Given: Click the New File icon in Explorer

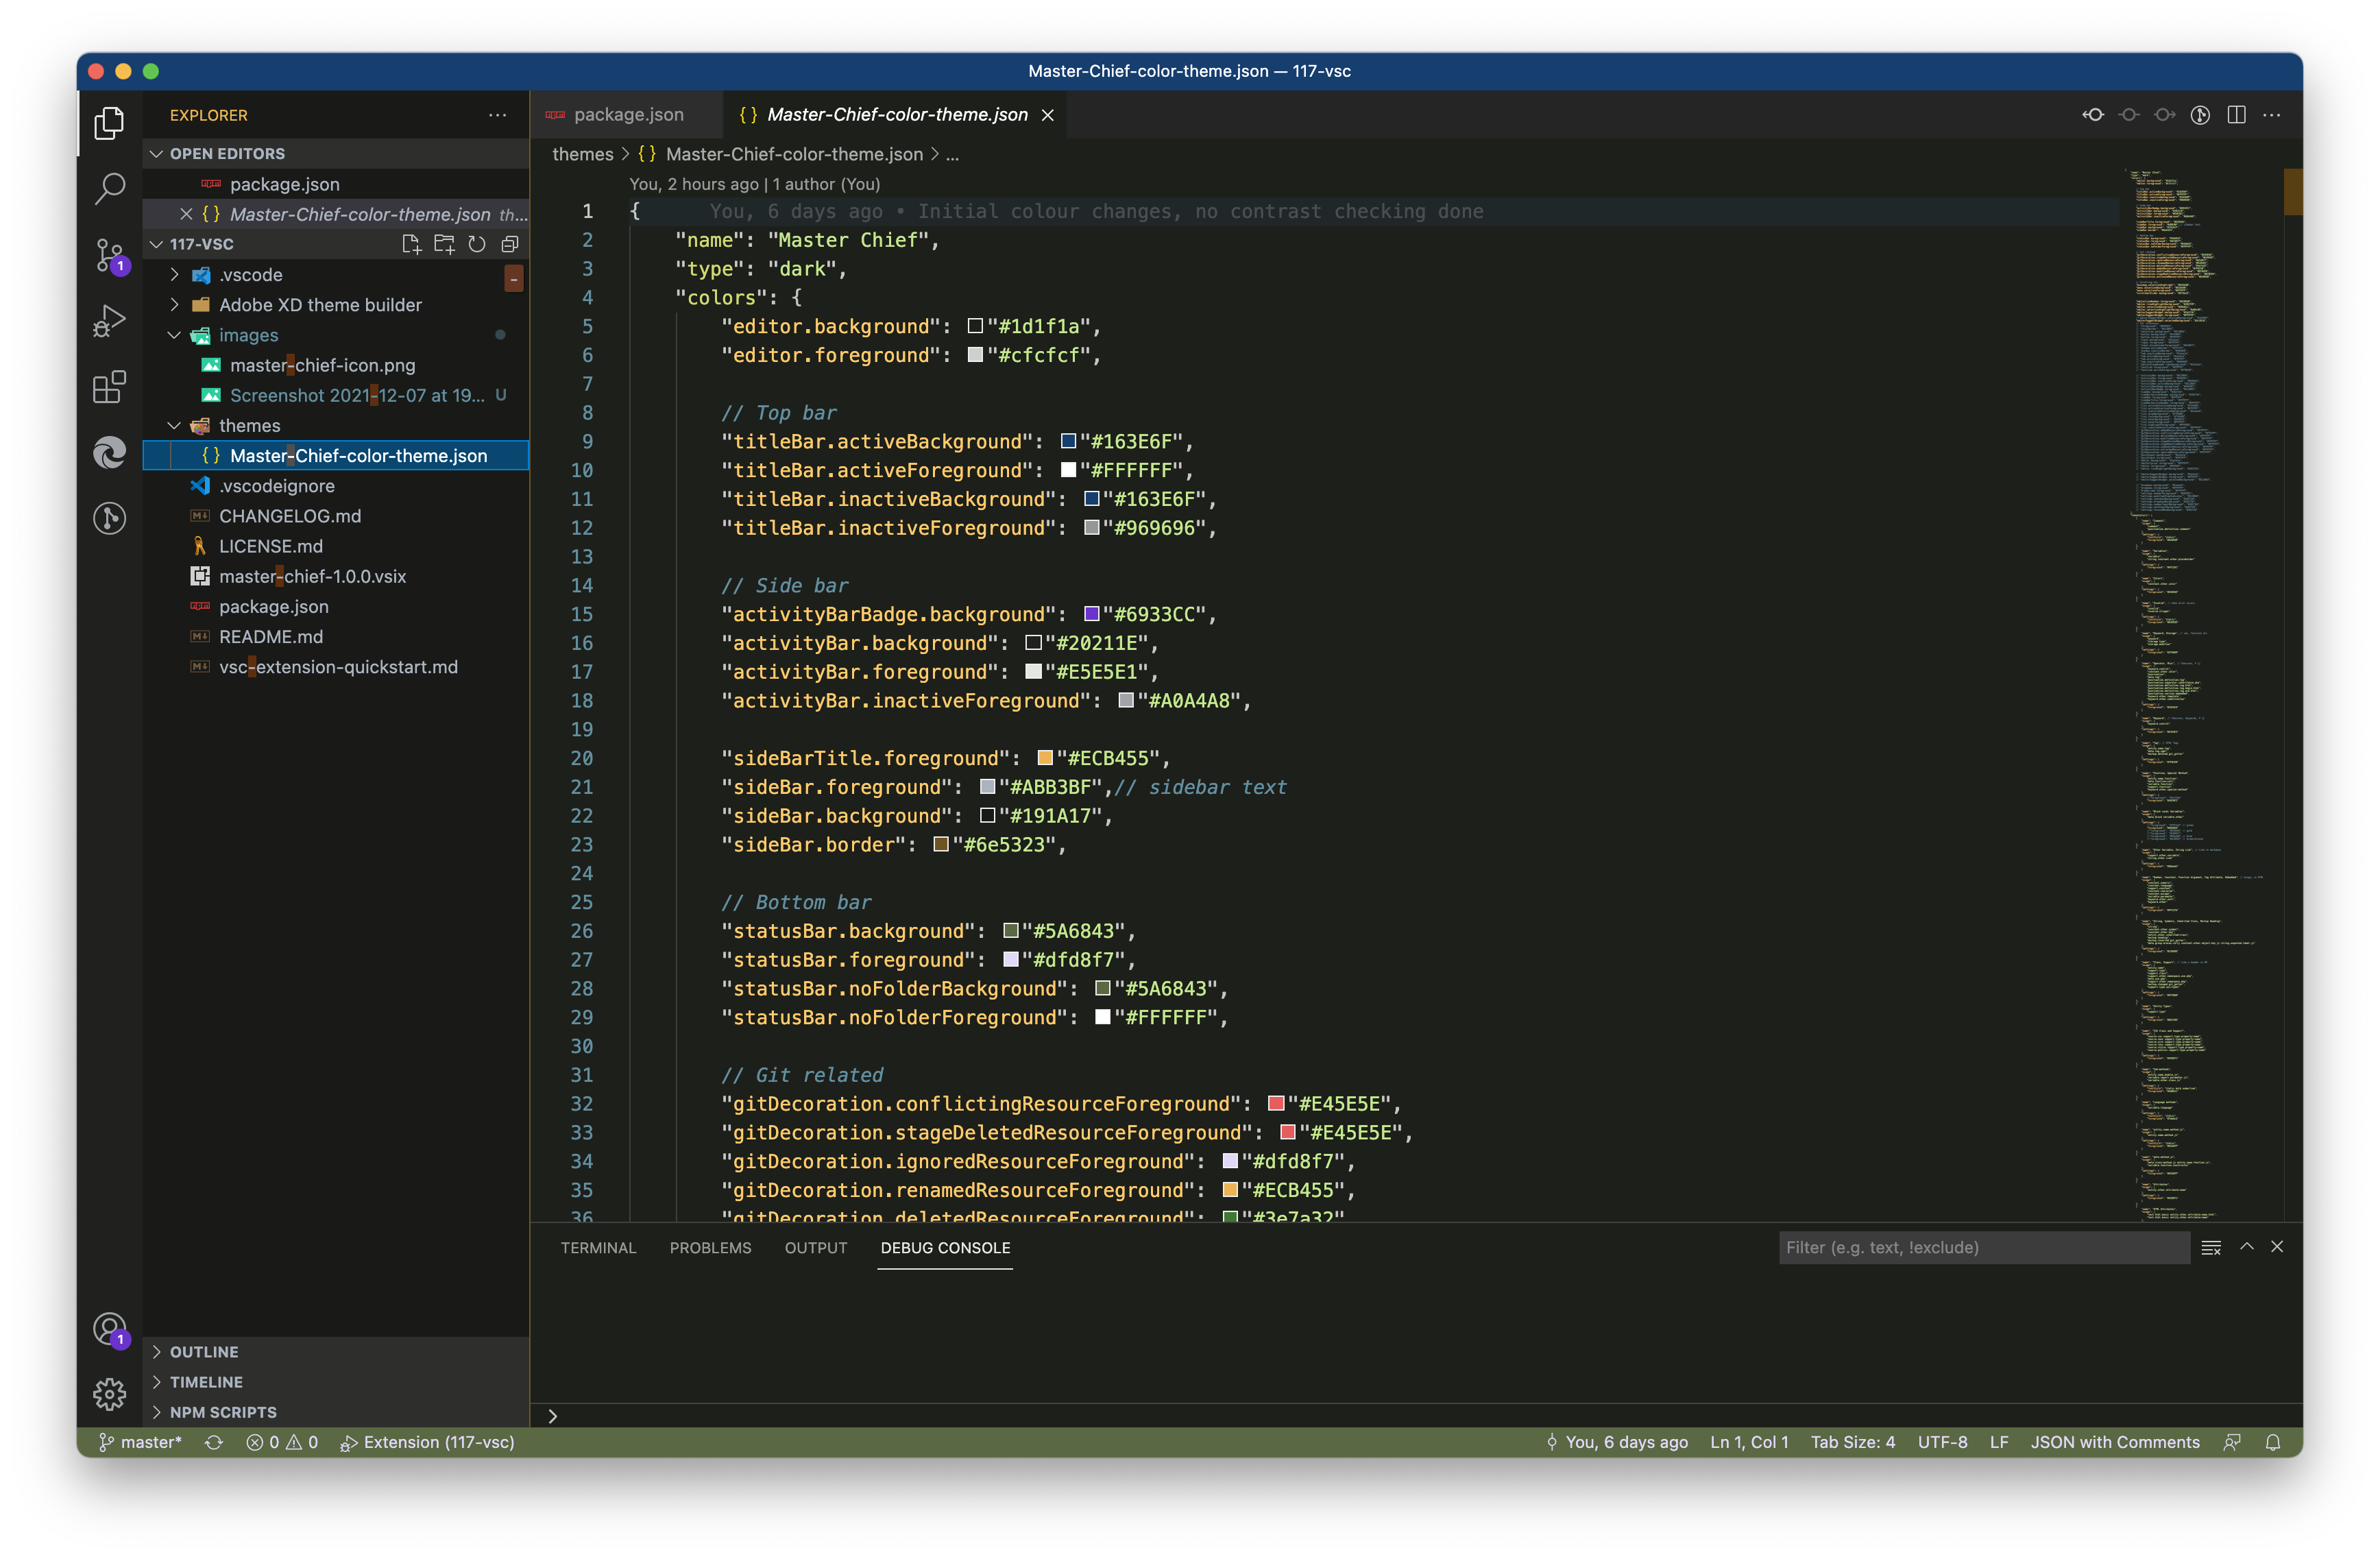Looking at the screenshot, I should click(411, 243).
